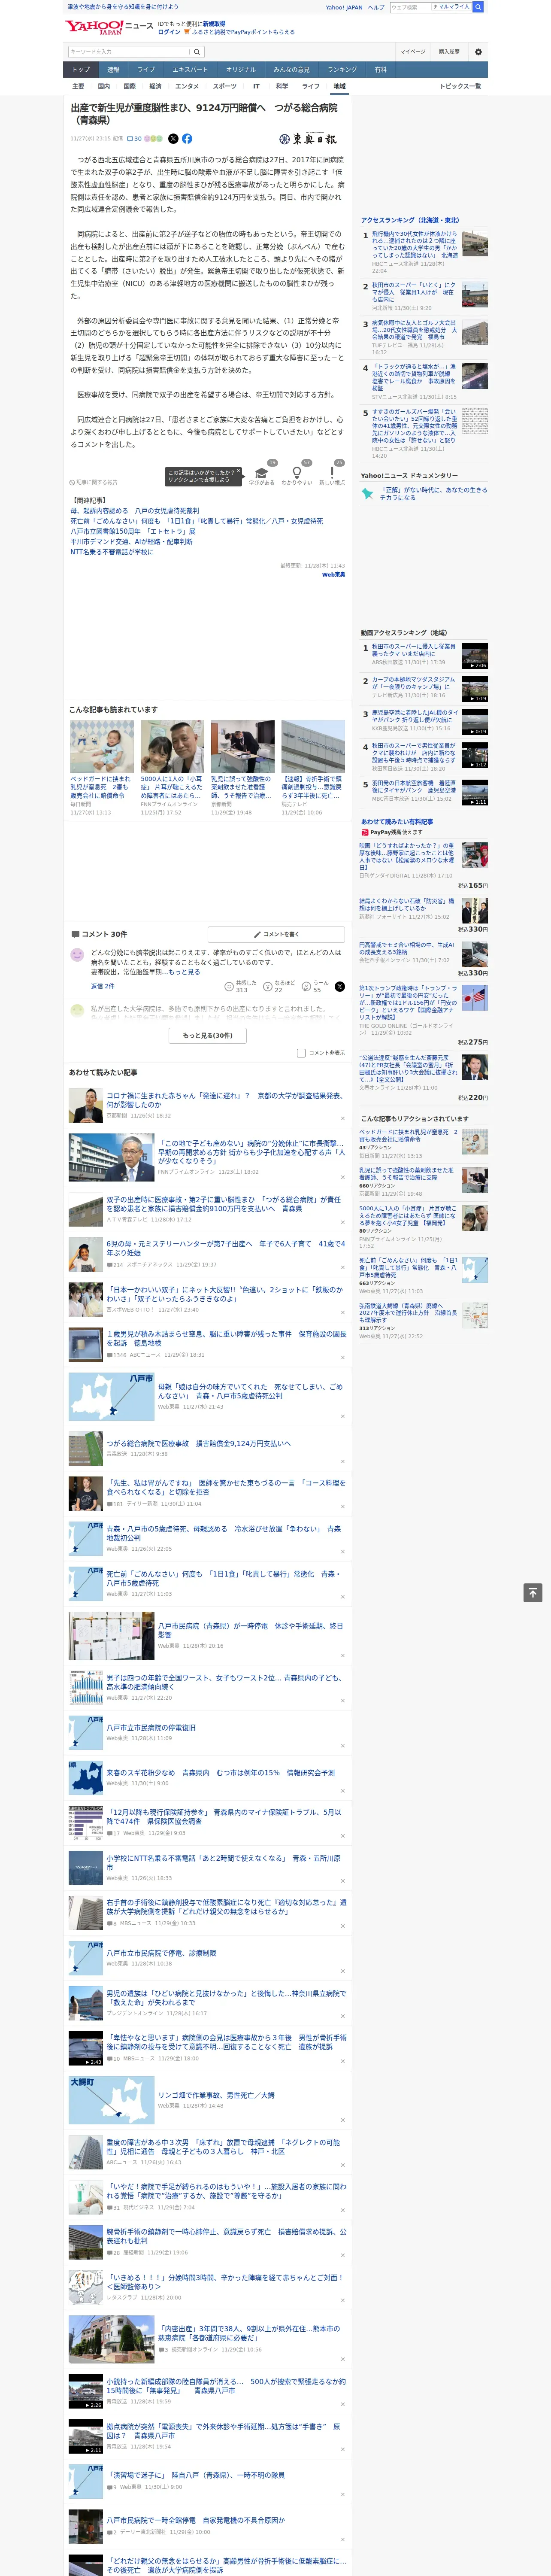The image size is (551, 2576).
Task: Click the わかりやすい lightbulb reaction icon
Action: pos(296,473)
